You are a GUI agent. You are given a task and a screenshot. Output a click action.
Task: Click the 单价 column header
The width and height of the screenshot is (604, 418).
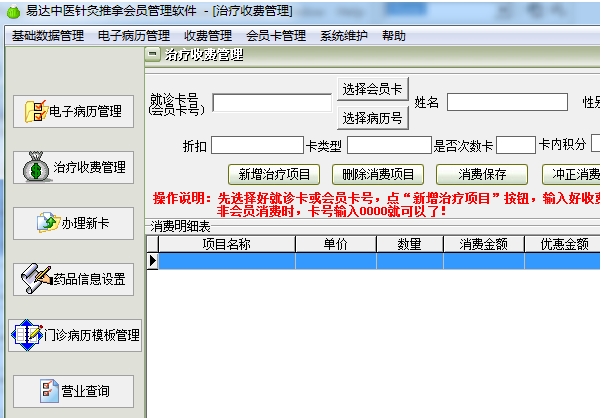(336, 244)
